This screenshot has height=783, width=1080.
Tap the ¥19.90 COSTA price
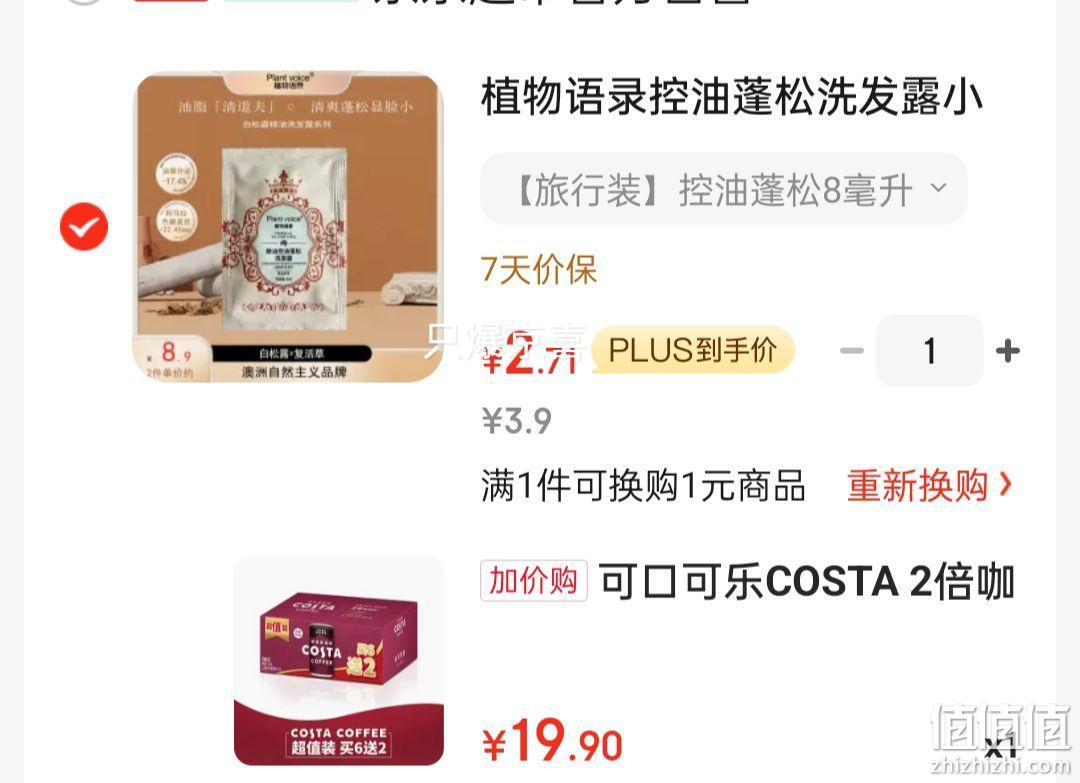click(552, 740)
